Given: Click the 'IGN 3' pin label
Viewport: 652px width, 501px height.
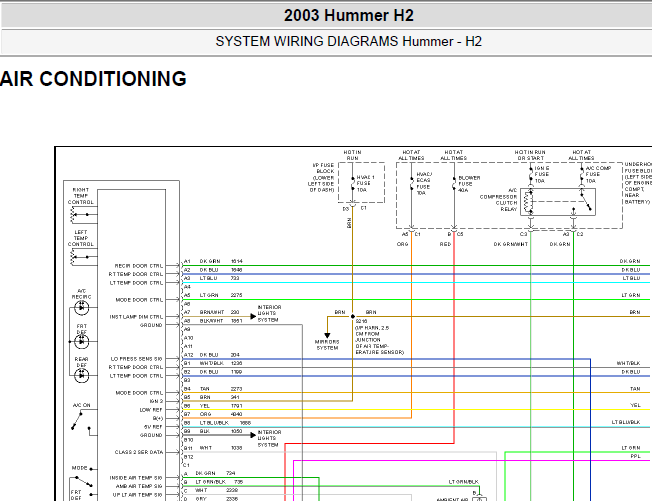Looking at the screenshot, I should pos(156,401).
